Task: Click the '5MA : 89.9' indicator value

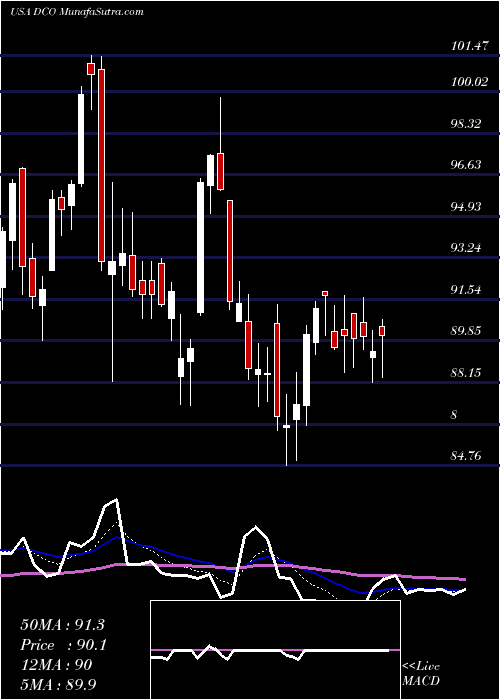Action: [x=58, y=684]
